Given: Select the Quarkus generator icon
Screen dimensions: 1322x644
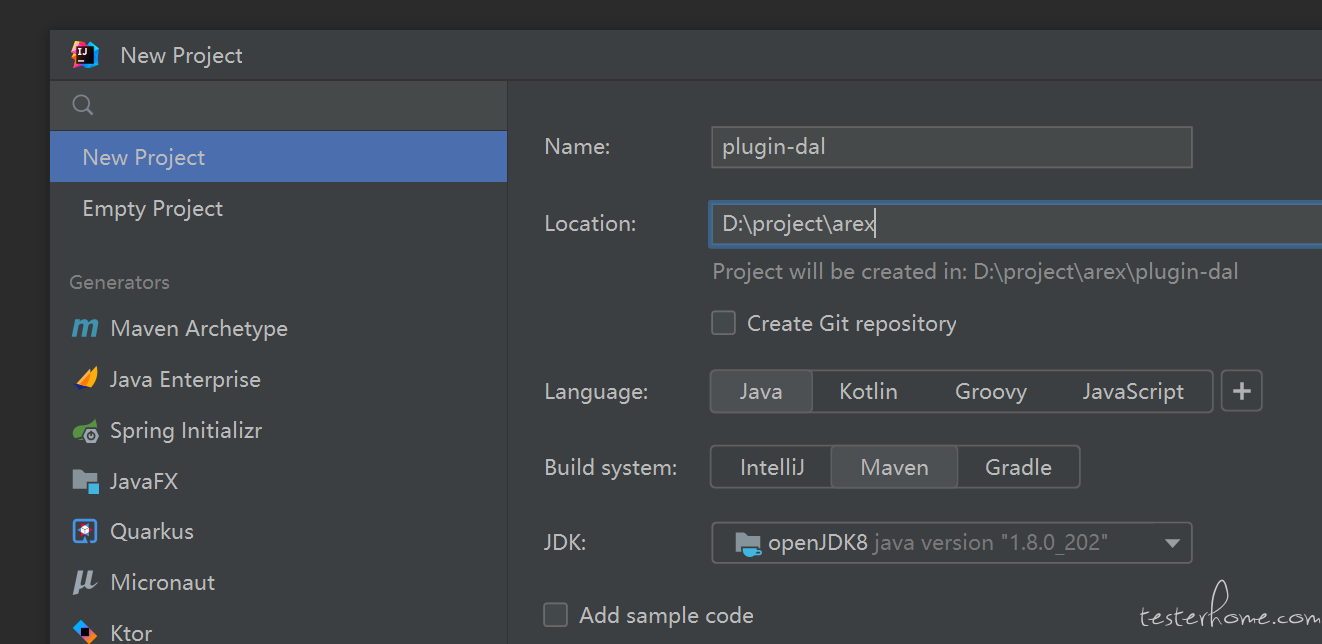Looking at the screenshot, I should pyautogui.click(x=85, y=531).
